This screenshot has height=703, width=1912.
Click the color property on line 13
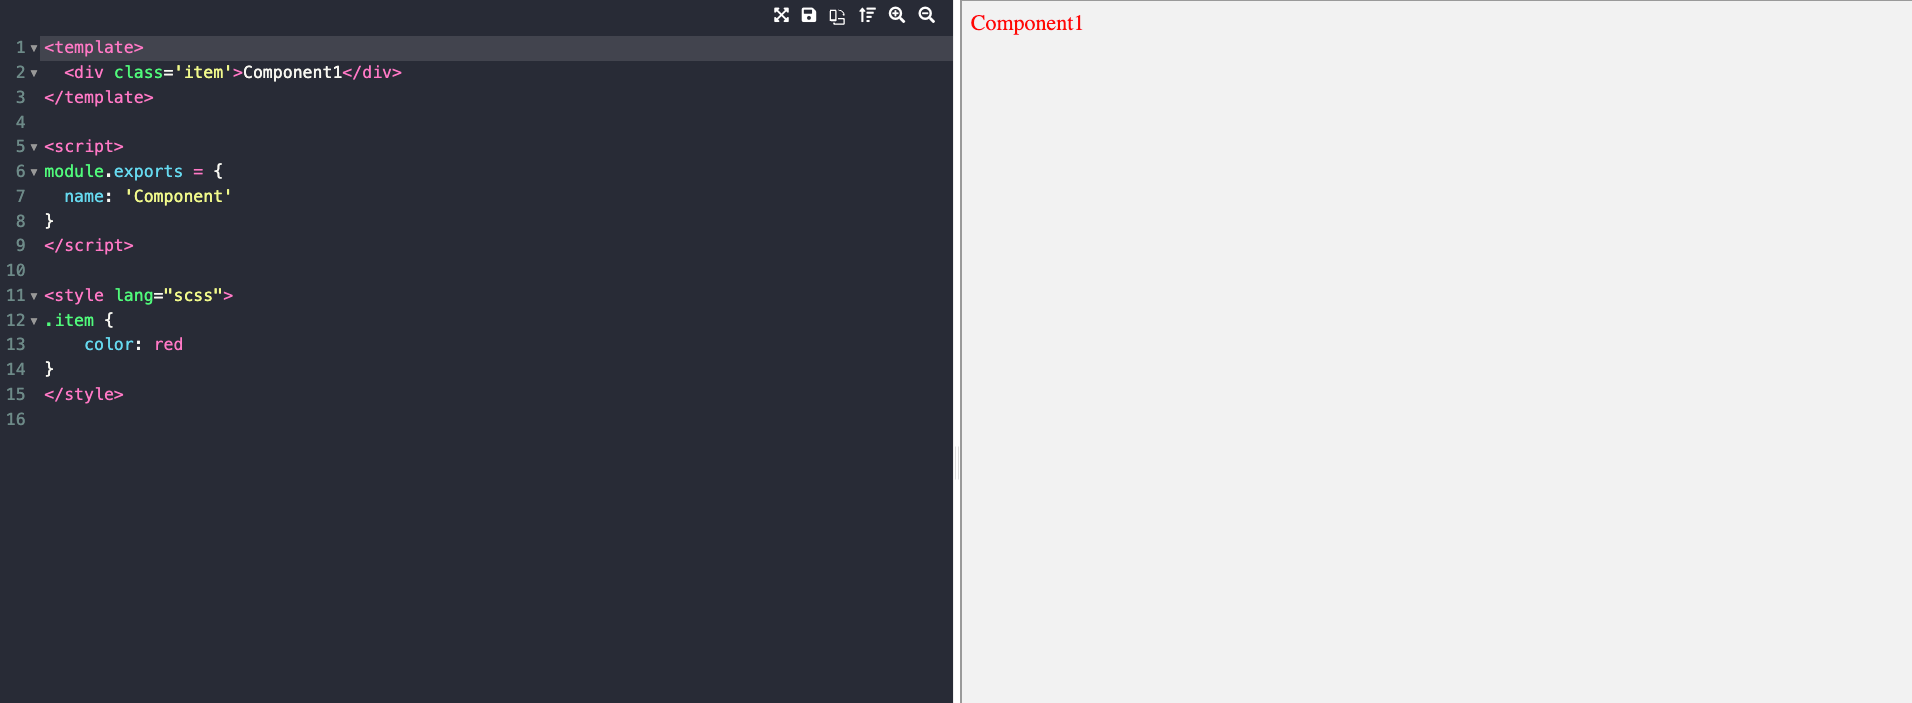pos(109,344)
